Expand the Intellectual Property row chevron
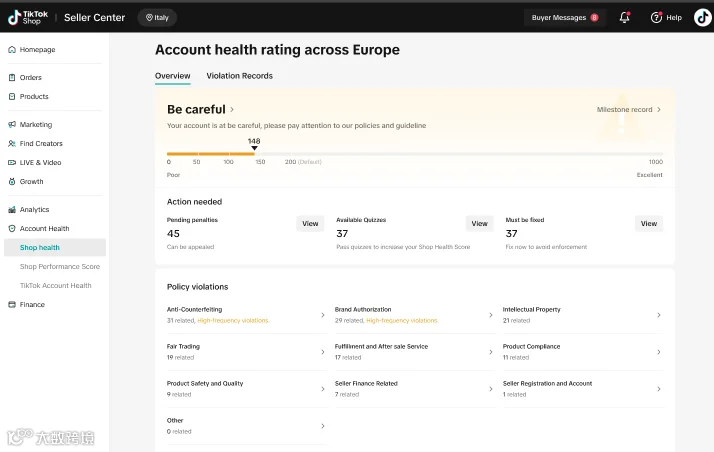Image resolution: width=714 pixels, height=452 pixels. (x=659, y=315)
